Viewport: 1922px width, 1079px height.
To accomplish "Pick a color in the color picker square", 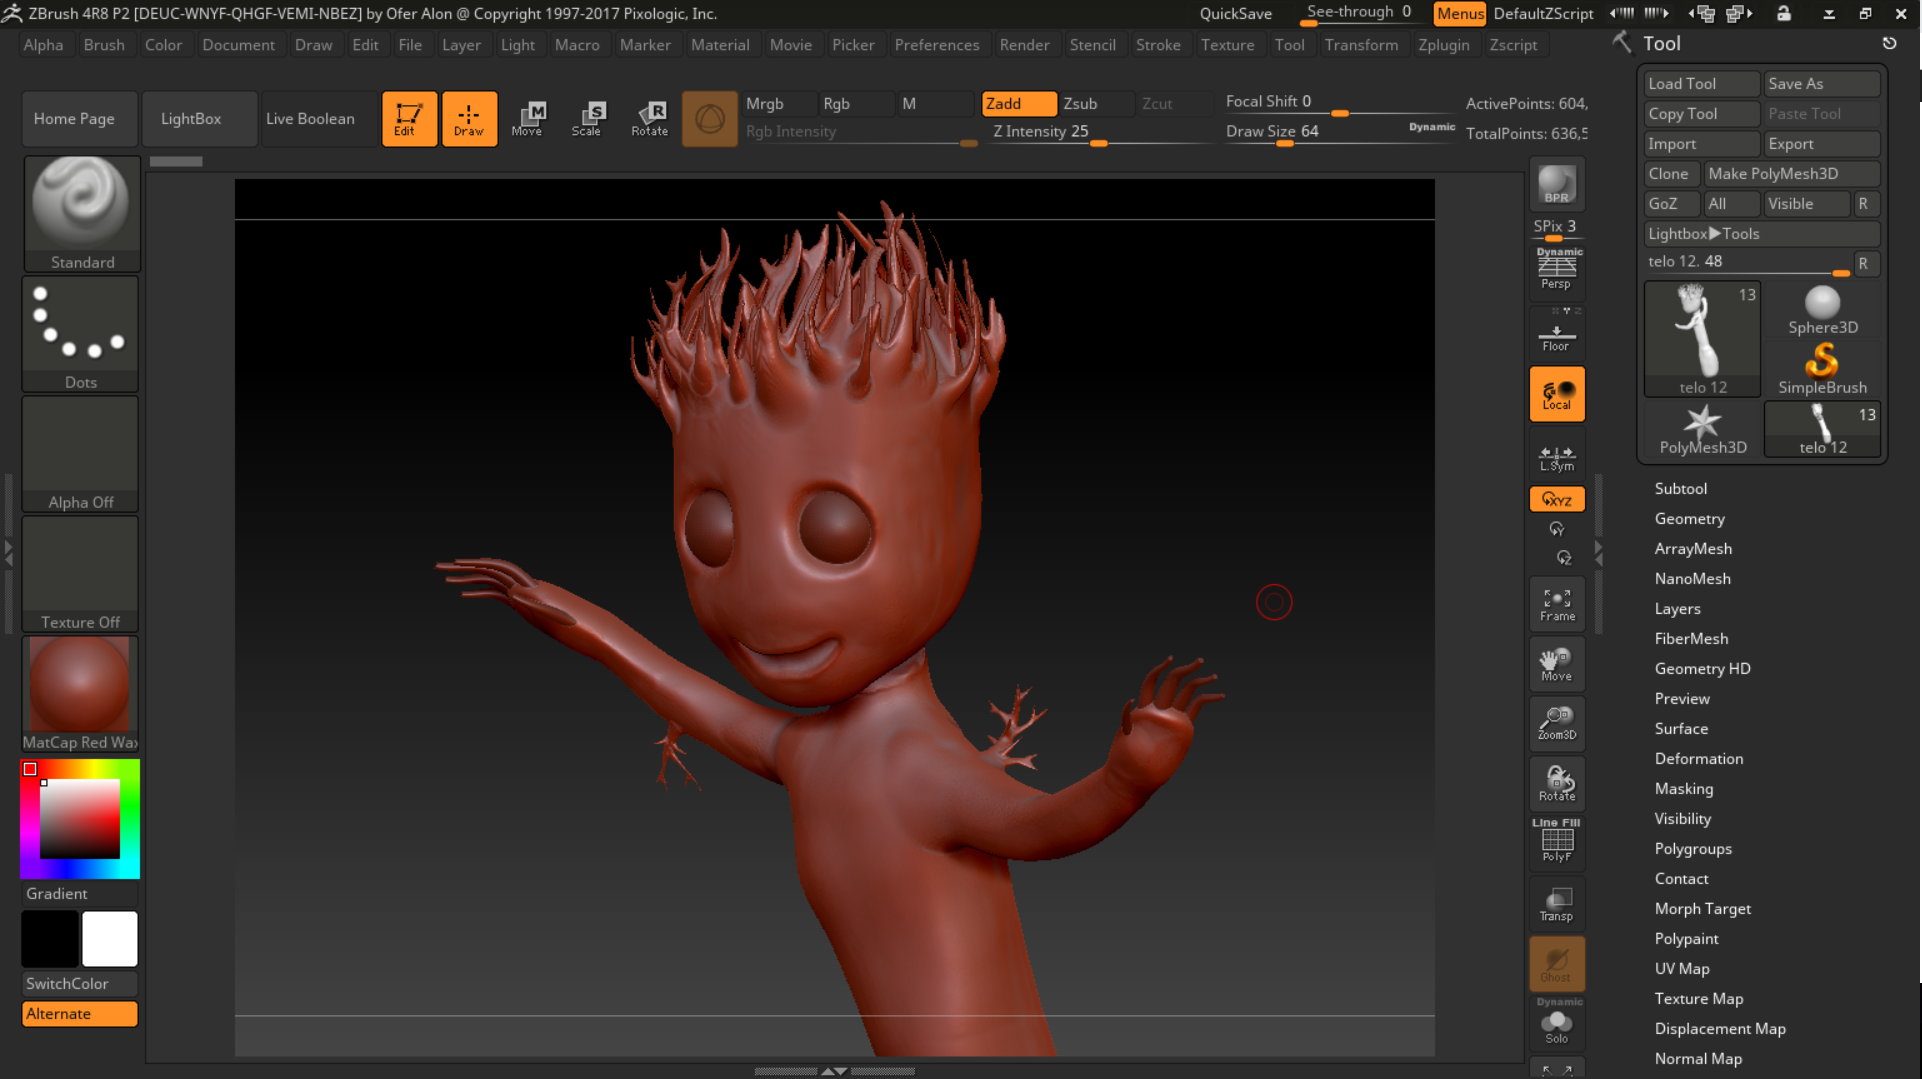I will (80, 819).
